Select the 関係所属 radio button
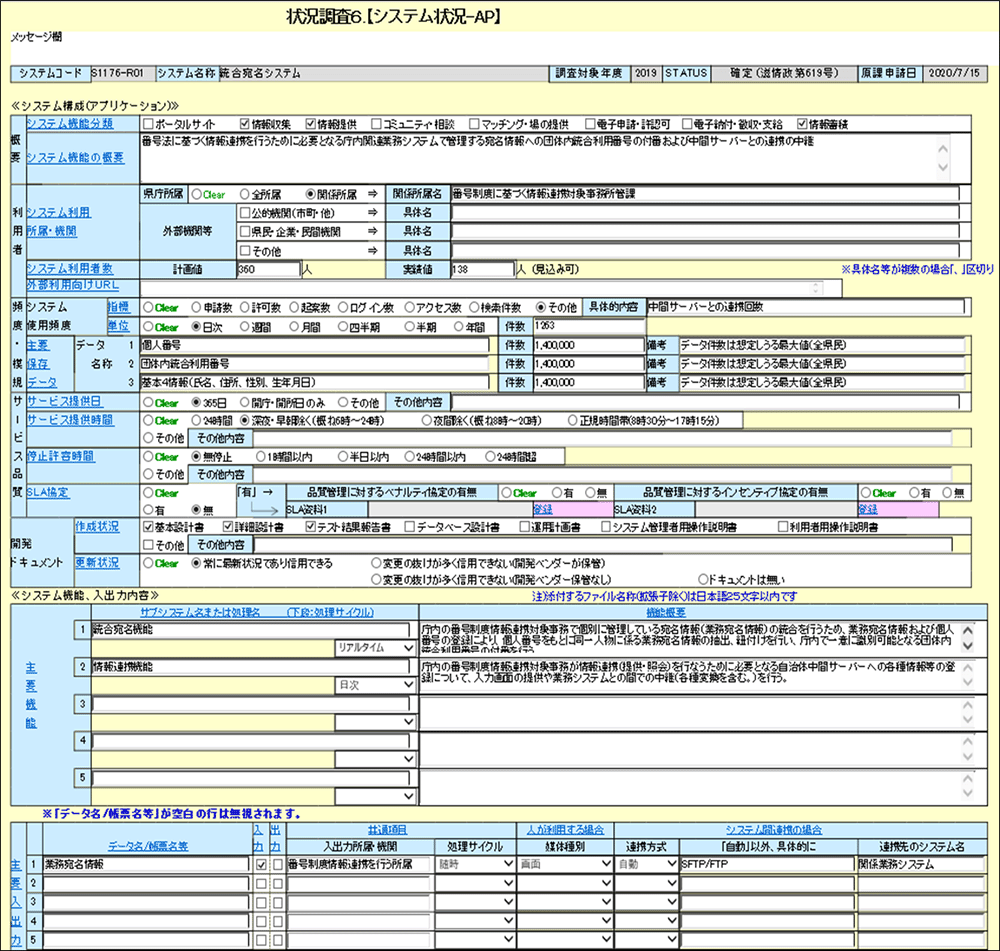 (x=311, y=194)
